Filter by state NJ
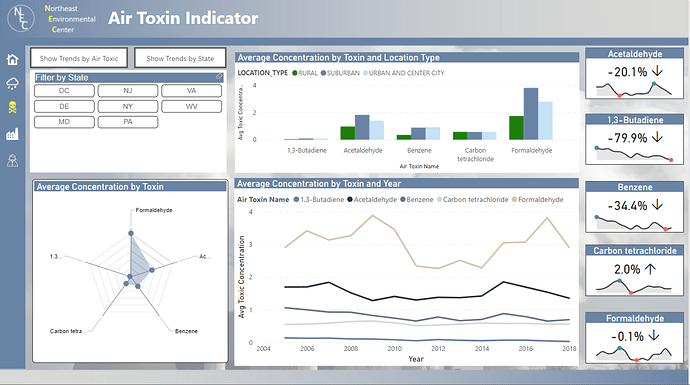Screen dimensions: 690x385 pos(128,91)
